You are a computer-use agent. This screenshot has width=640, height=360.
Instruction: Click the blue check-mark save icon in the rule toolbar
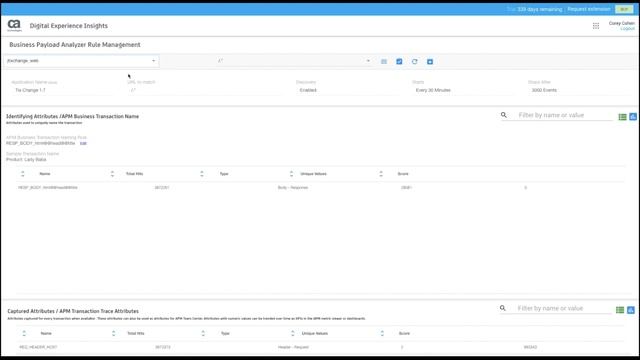399,62
